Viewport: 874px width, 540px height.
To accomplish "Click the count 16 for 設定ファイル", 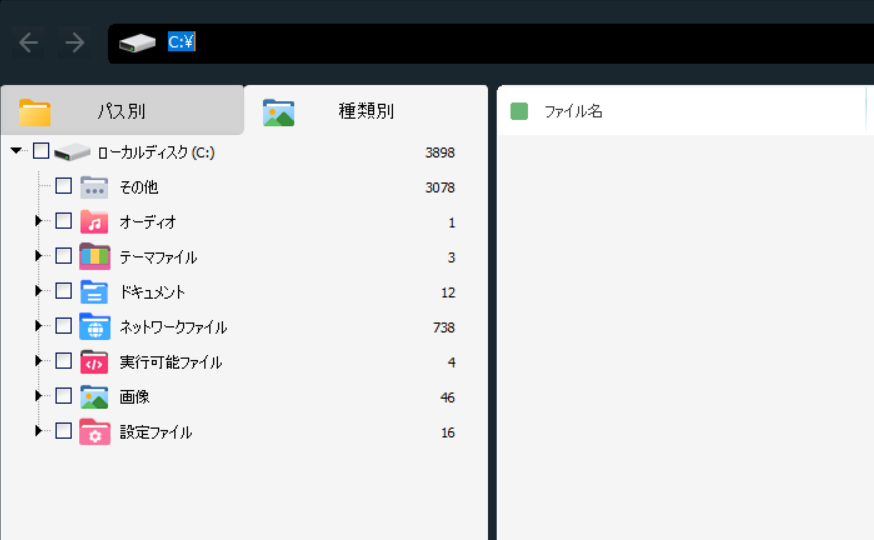I will tap(448, 432).
